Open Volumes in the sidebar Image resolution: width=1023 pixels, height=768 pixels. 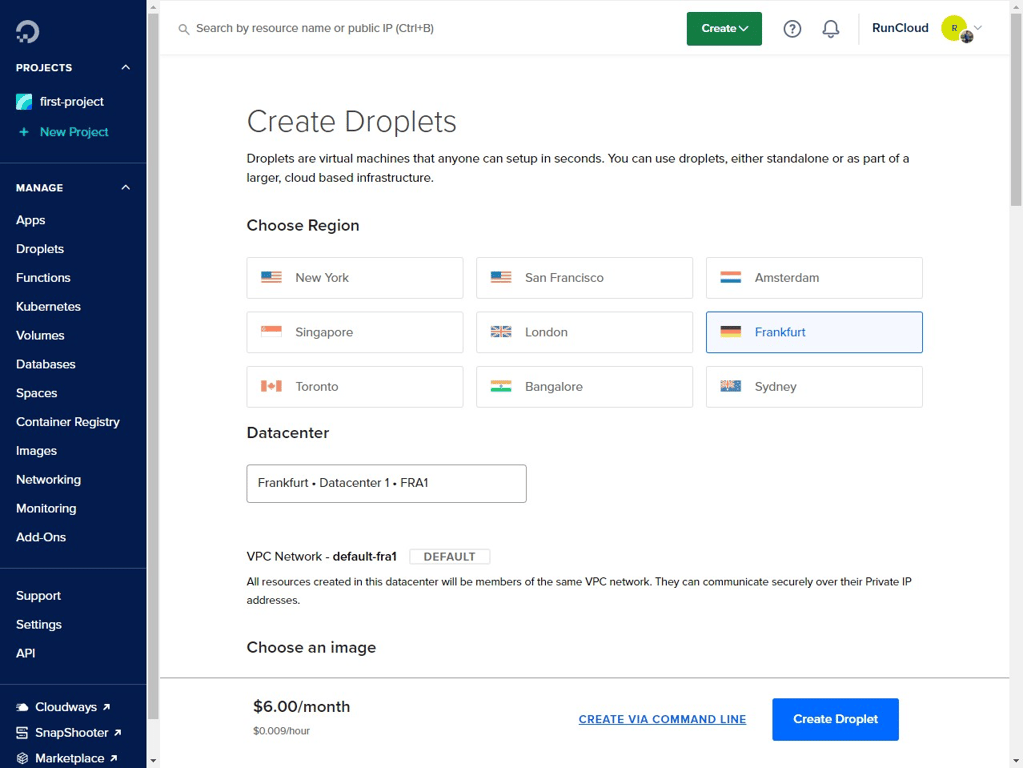[x=40, y=335]
